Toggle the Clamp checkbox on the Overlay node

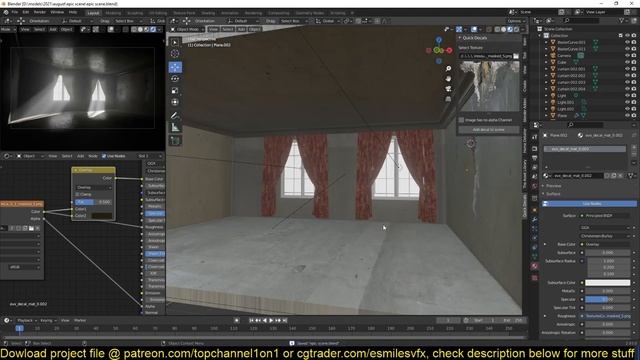(x=77, y=194)
